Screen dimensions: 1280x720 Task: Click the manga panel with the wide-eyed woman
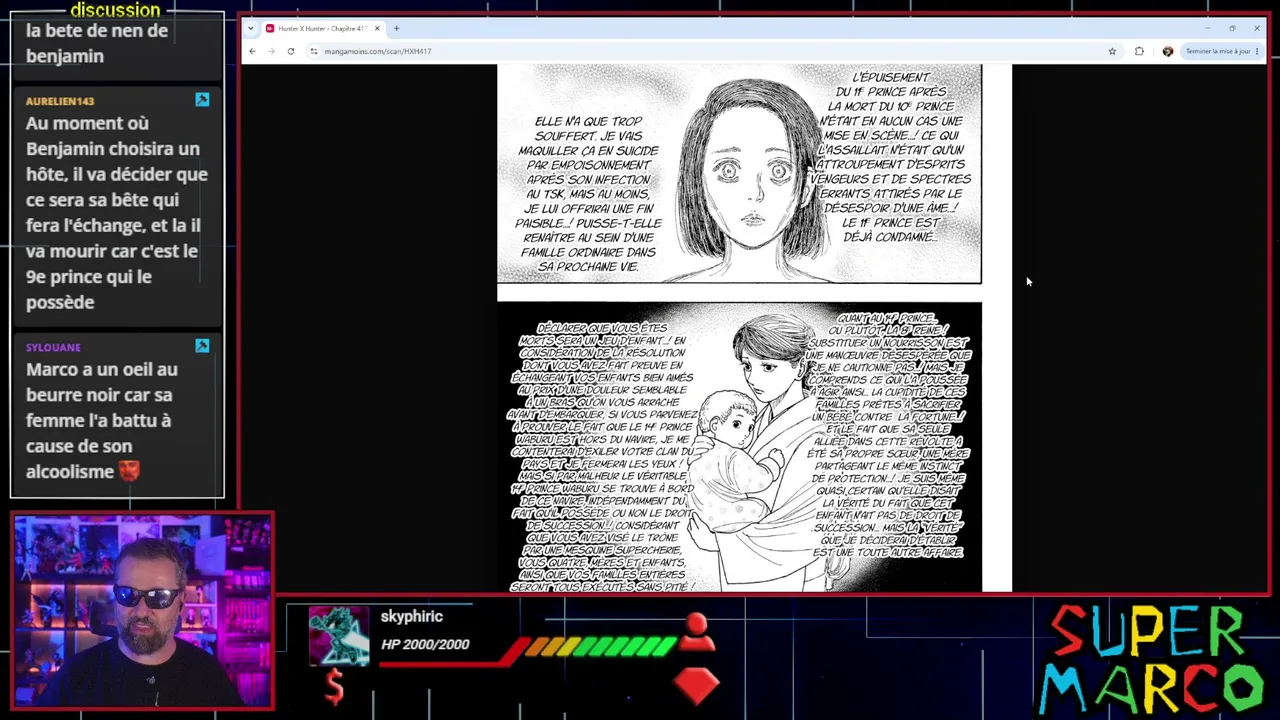(739, 174)
